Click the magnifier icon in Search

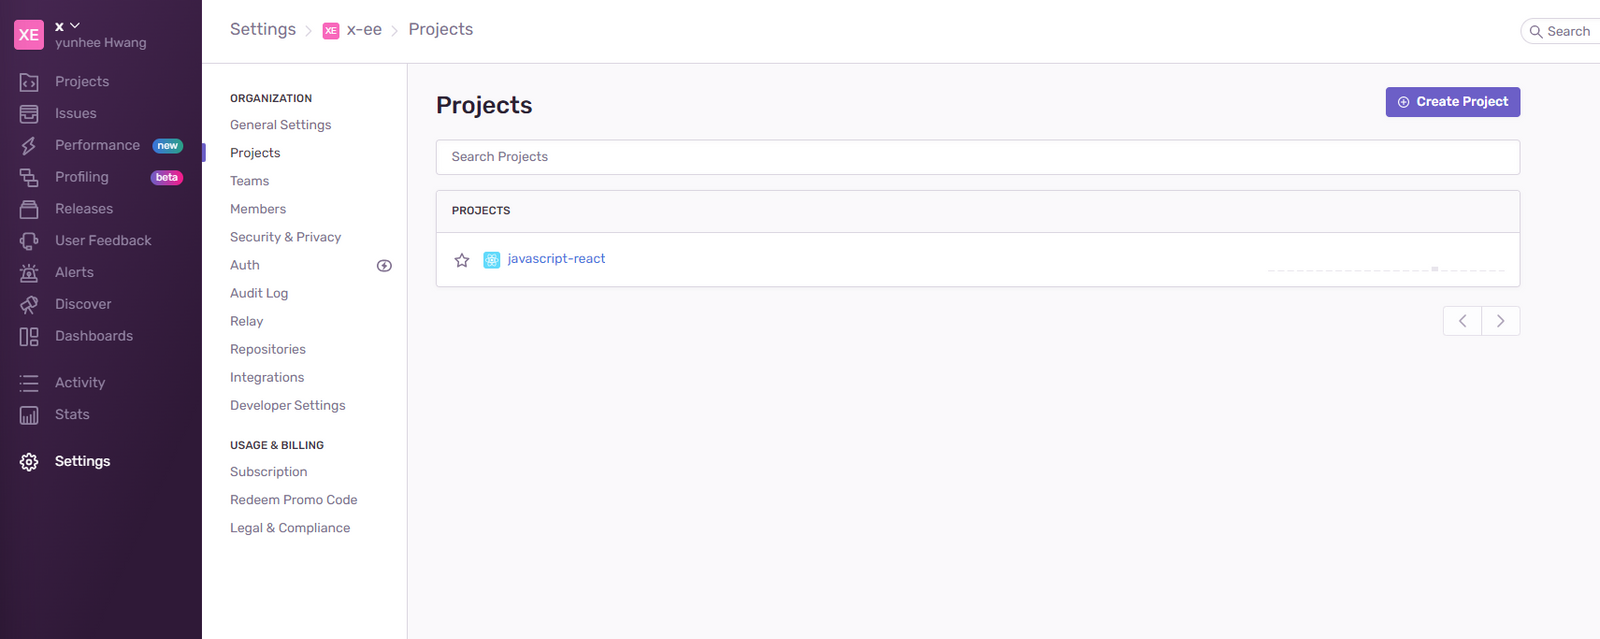[1536, 32]
